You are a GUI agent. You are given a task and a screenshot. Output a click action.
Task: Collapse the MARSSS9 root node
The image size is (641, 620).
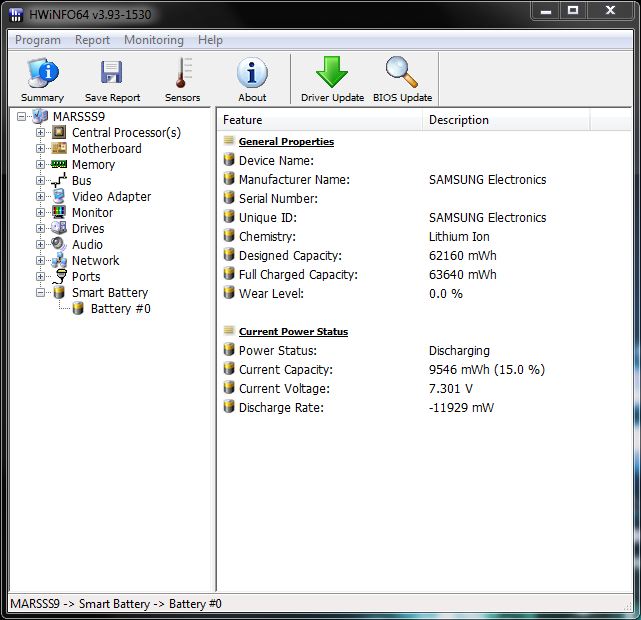click(x=21, y=117)
